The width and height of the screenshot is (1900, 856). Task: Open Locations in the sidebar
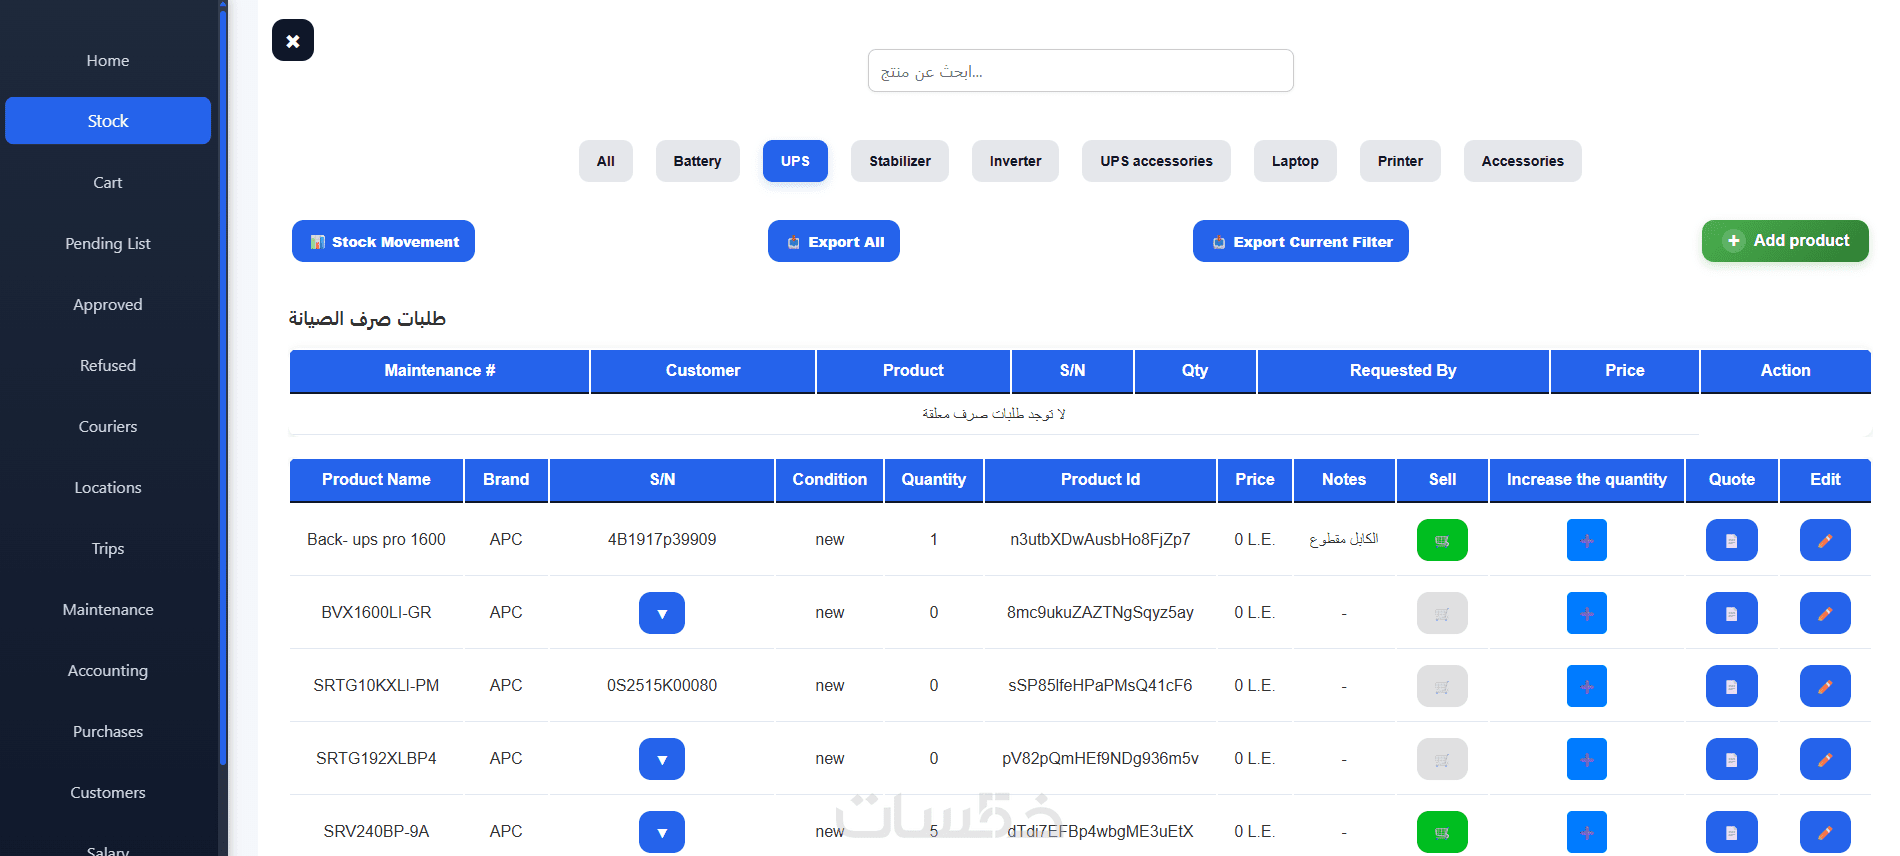(108, 487)
